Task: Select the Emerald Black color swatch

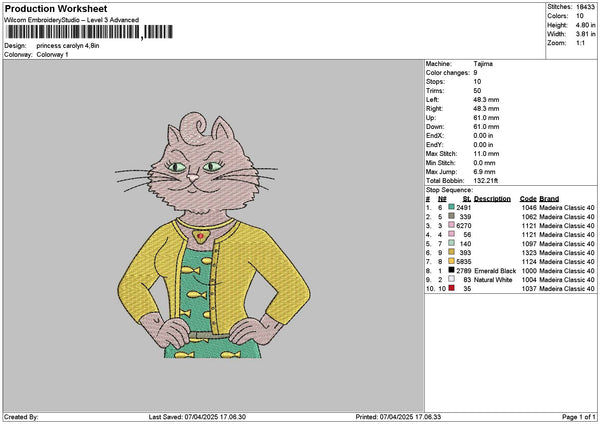Action: [x=452, y=270]
